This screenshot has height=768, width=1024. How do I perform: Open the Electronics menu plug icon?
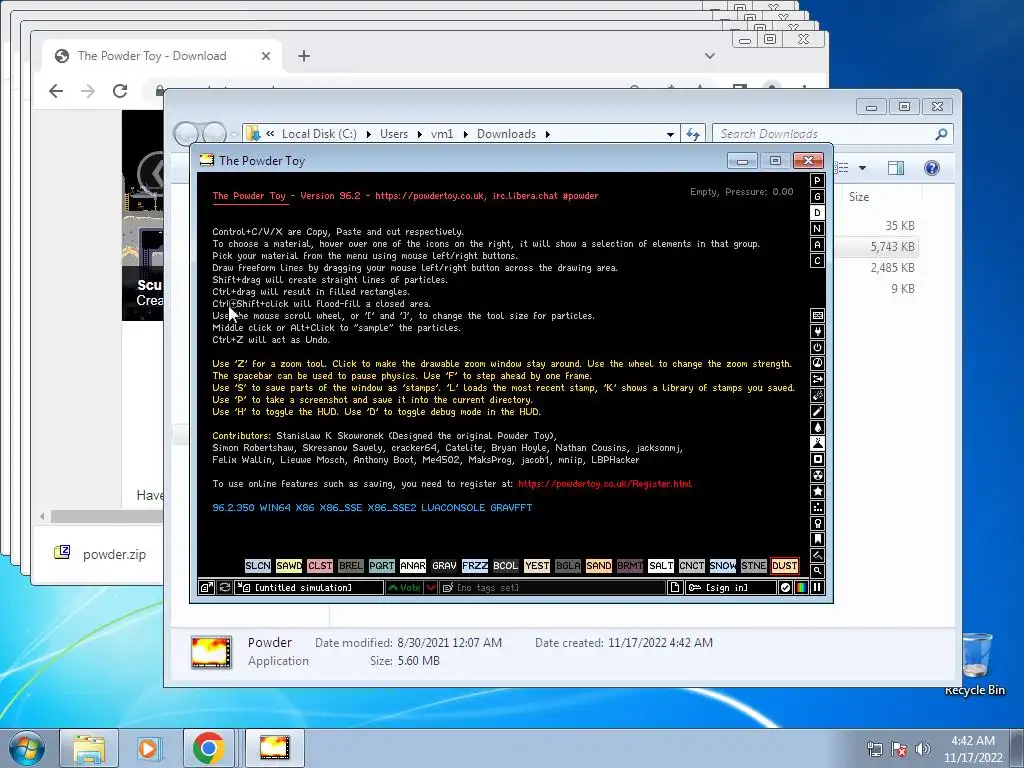pyautogui.click(x=817, y=332)
